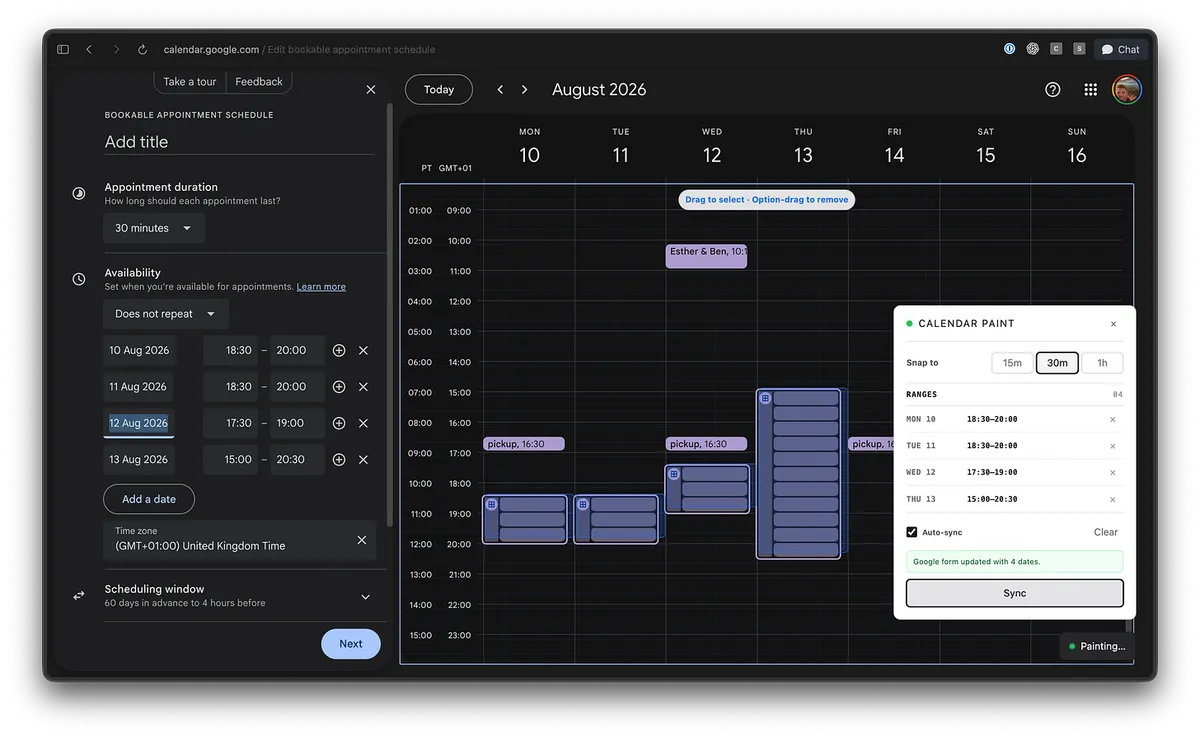Remove the THU 13 range
The image size is (1200, 738).
1113,499
